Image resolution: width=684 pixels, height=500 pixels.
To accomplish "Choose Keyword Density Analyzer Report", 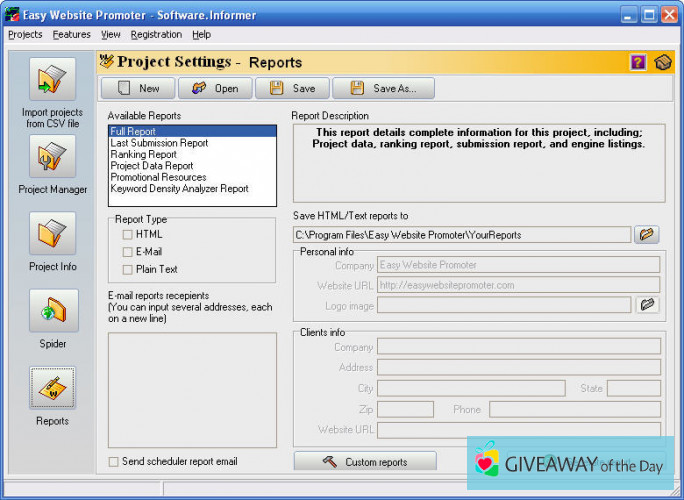I will [x=179, y=188].
